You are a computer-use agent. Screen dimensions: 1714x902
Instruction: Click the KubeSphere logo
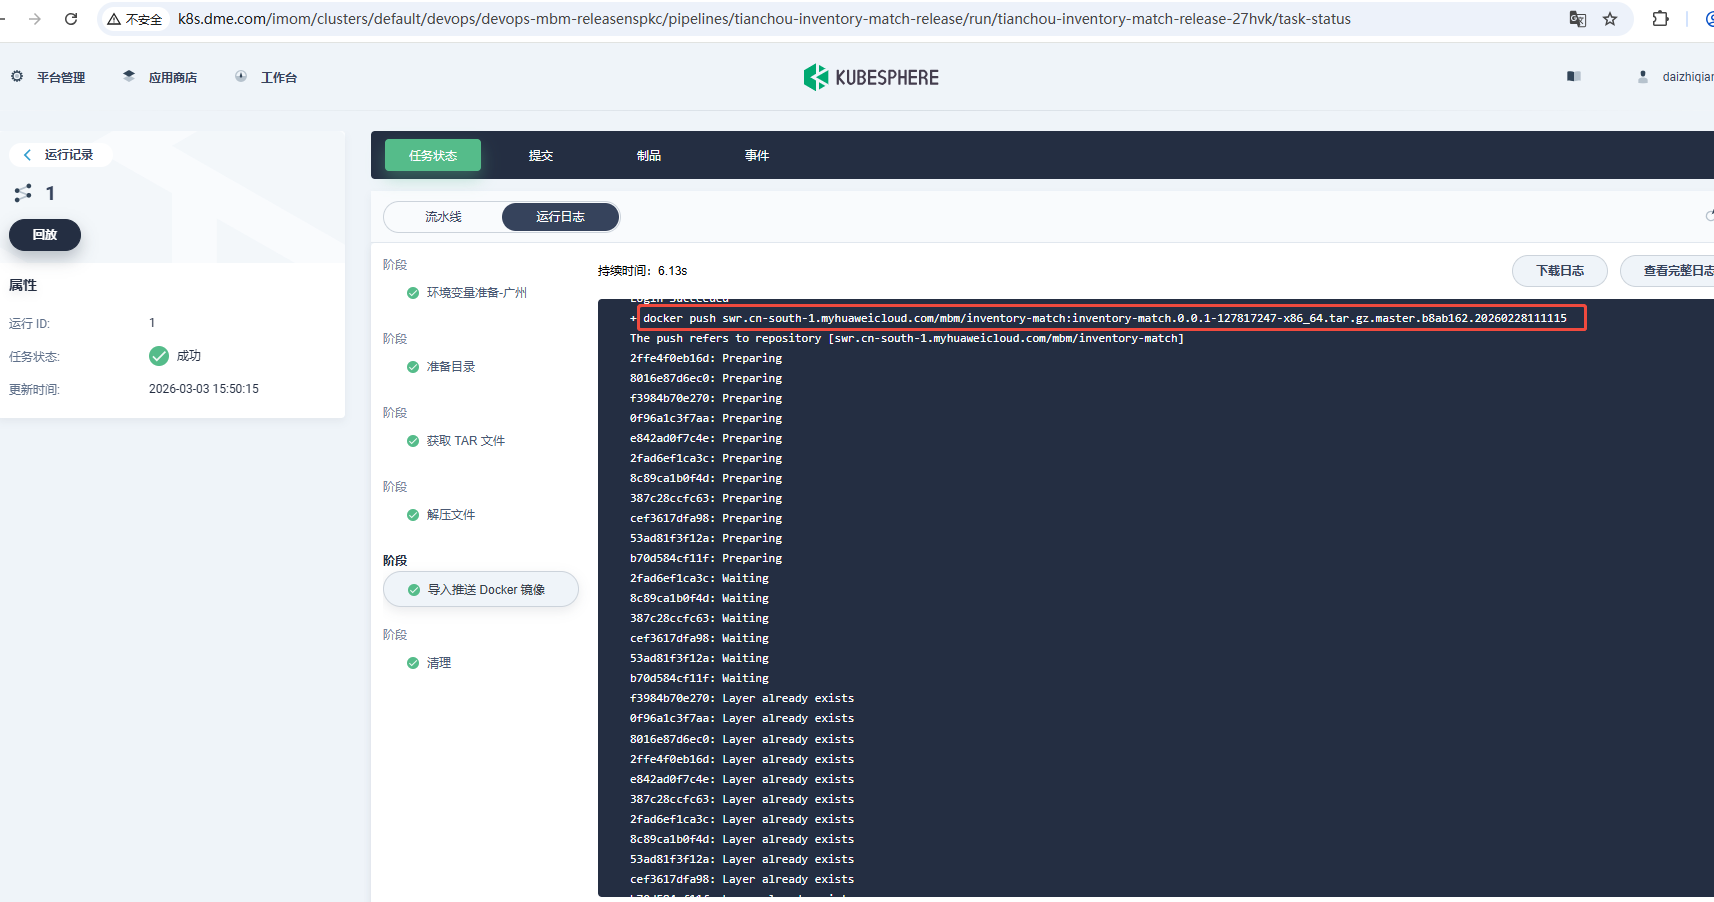click(x=871, y=77)
